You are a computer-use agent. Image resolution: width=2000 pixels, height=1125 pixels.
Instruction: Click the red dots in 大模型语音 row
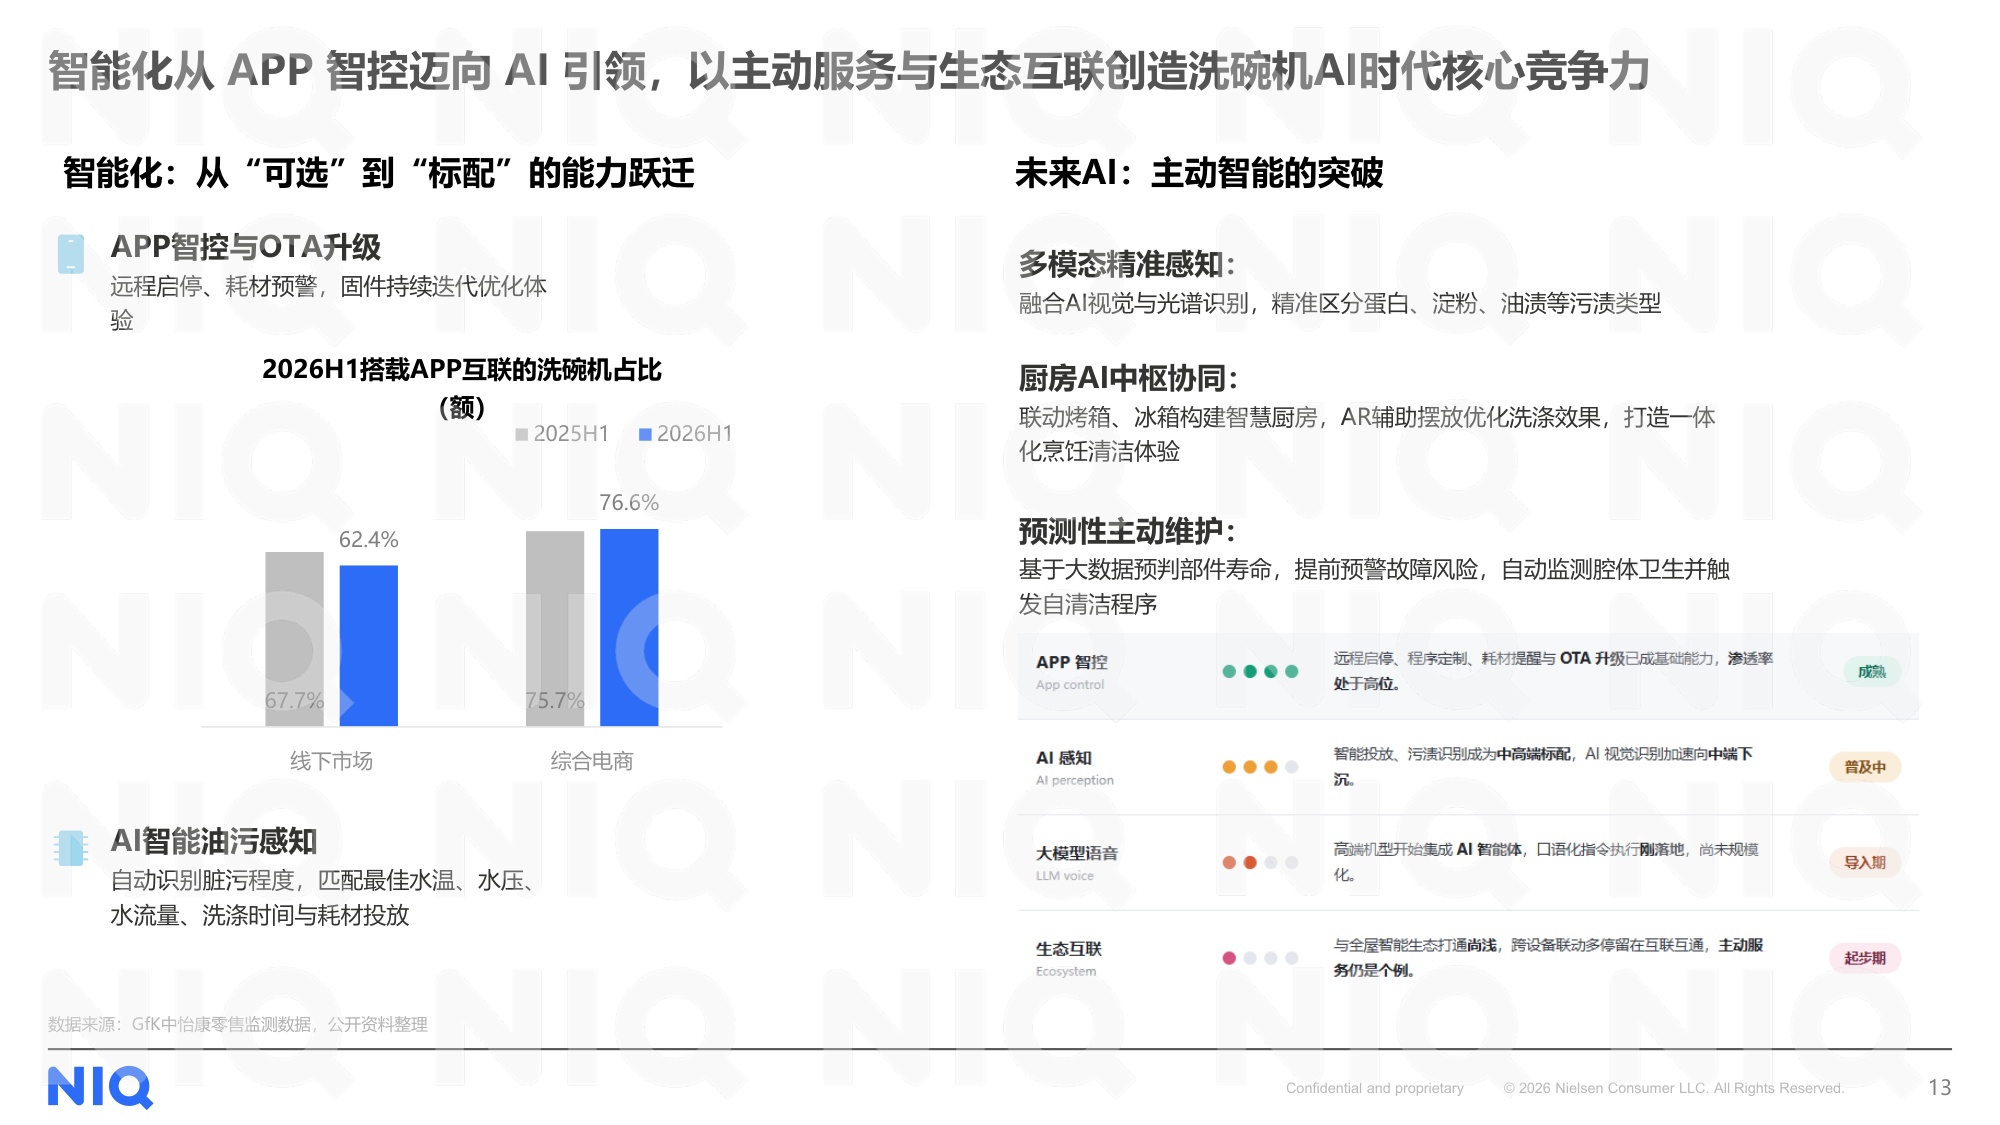pyautogui.click(x=1239, y=862)
